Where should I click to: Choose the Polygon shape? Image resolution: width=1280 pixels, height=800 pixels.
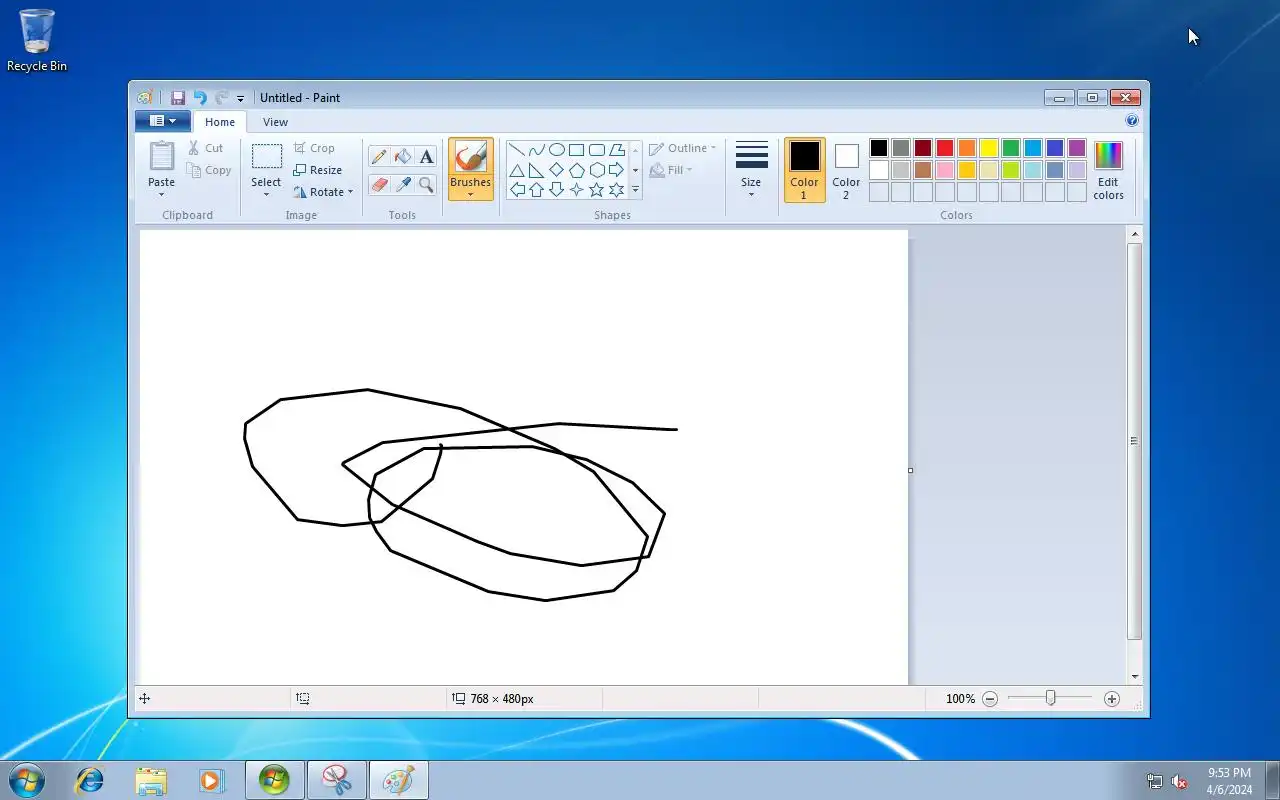point(617,150)
